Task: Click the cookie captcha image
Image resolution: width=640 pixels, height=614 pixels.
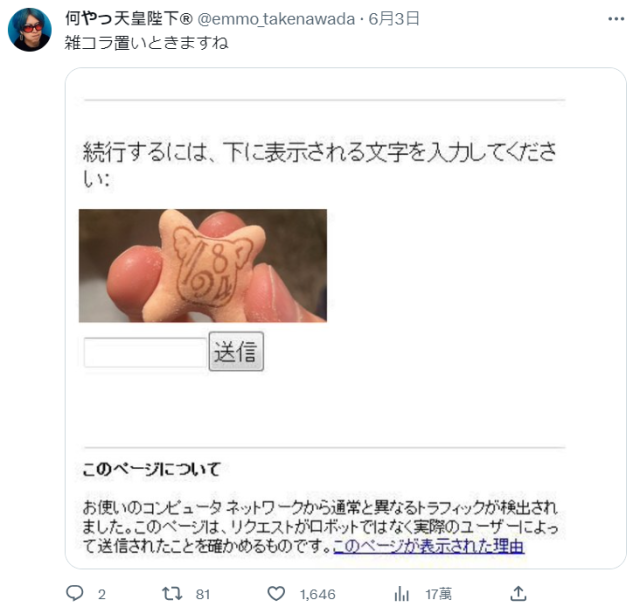Action: pos(203,266)
